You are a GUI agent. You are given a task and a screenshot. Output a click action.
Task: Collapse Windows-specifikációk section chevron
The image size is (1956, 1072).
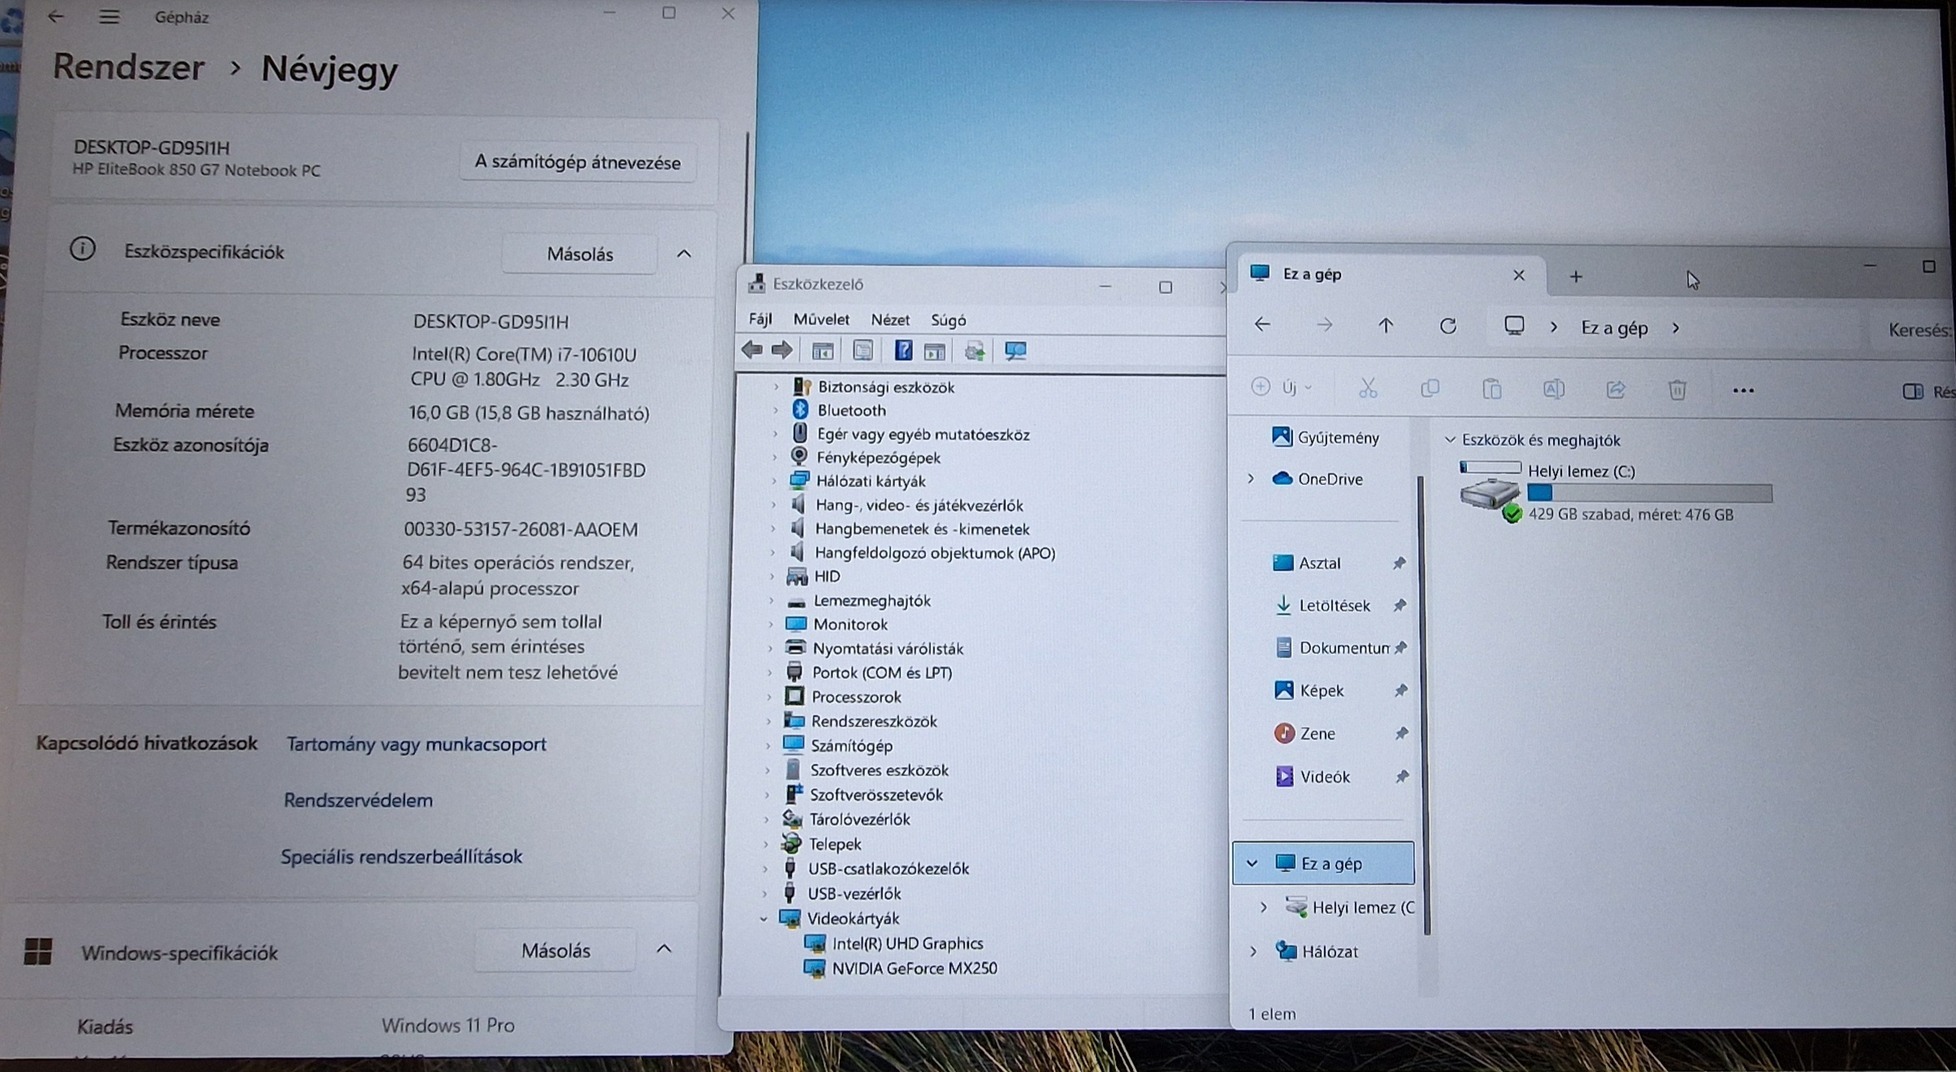664,949
